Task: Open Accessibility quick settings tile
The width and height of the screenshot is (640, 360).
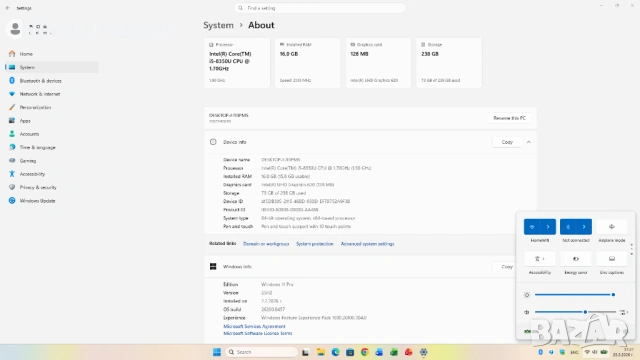Action: (540, 259)
